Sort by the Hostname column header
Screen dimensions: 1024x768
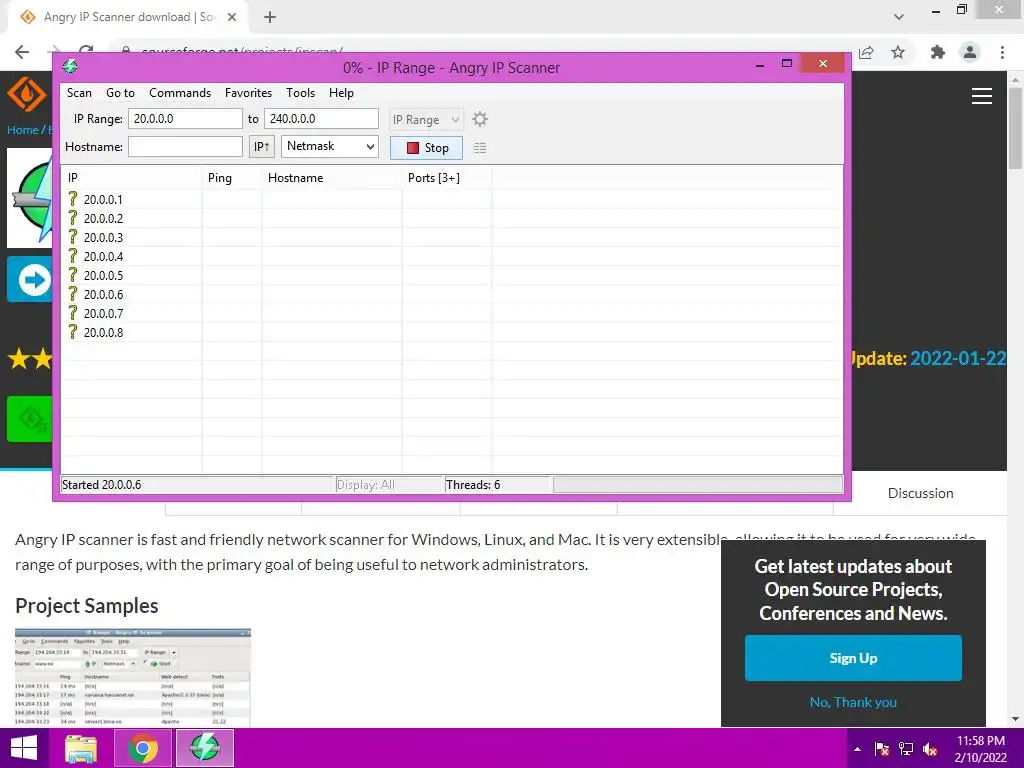(332, 178)
